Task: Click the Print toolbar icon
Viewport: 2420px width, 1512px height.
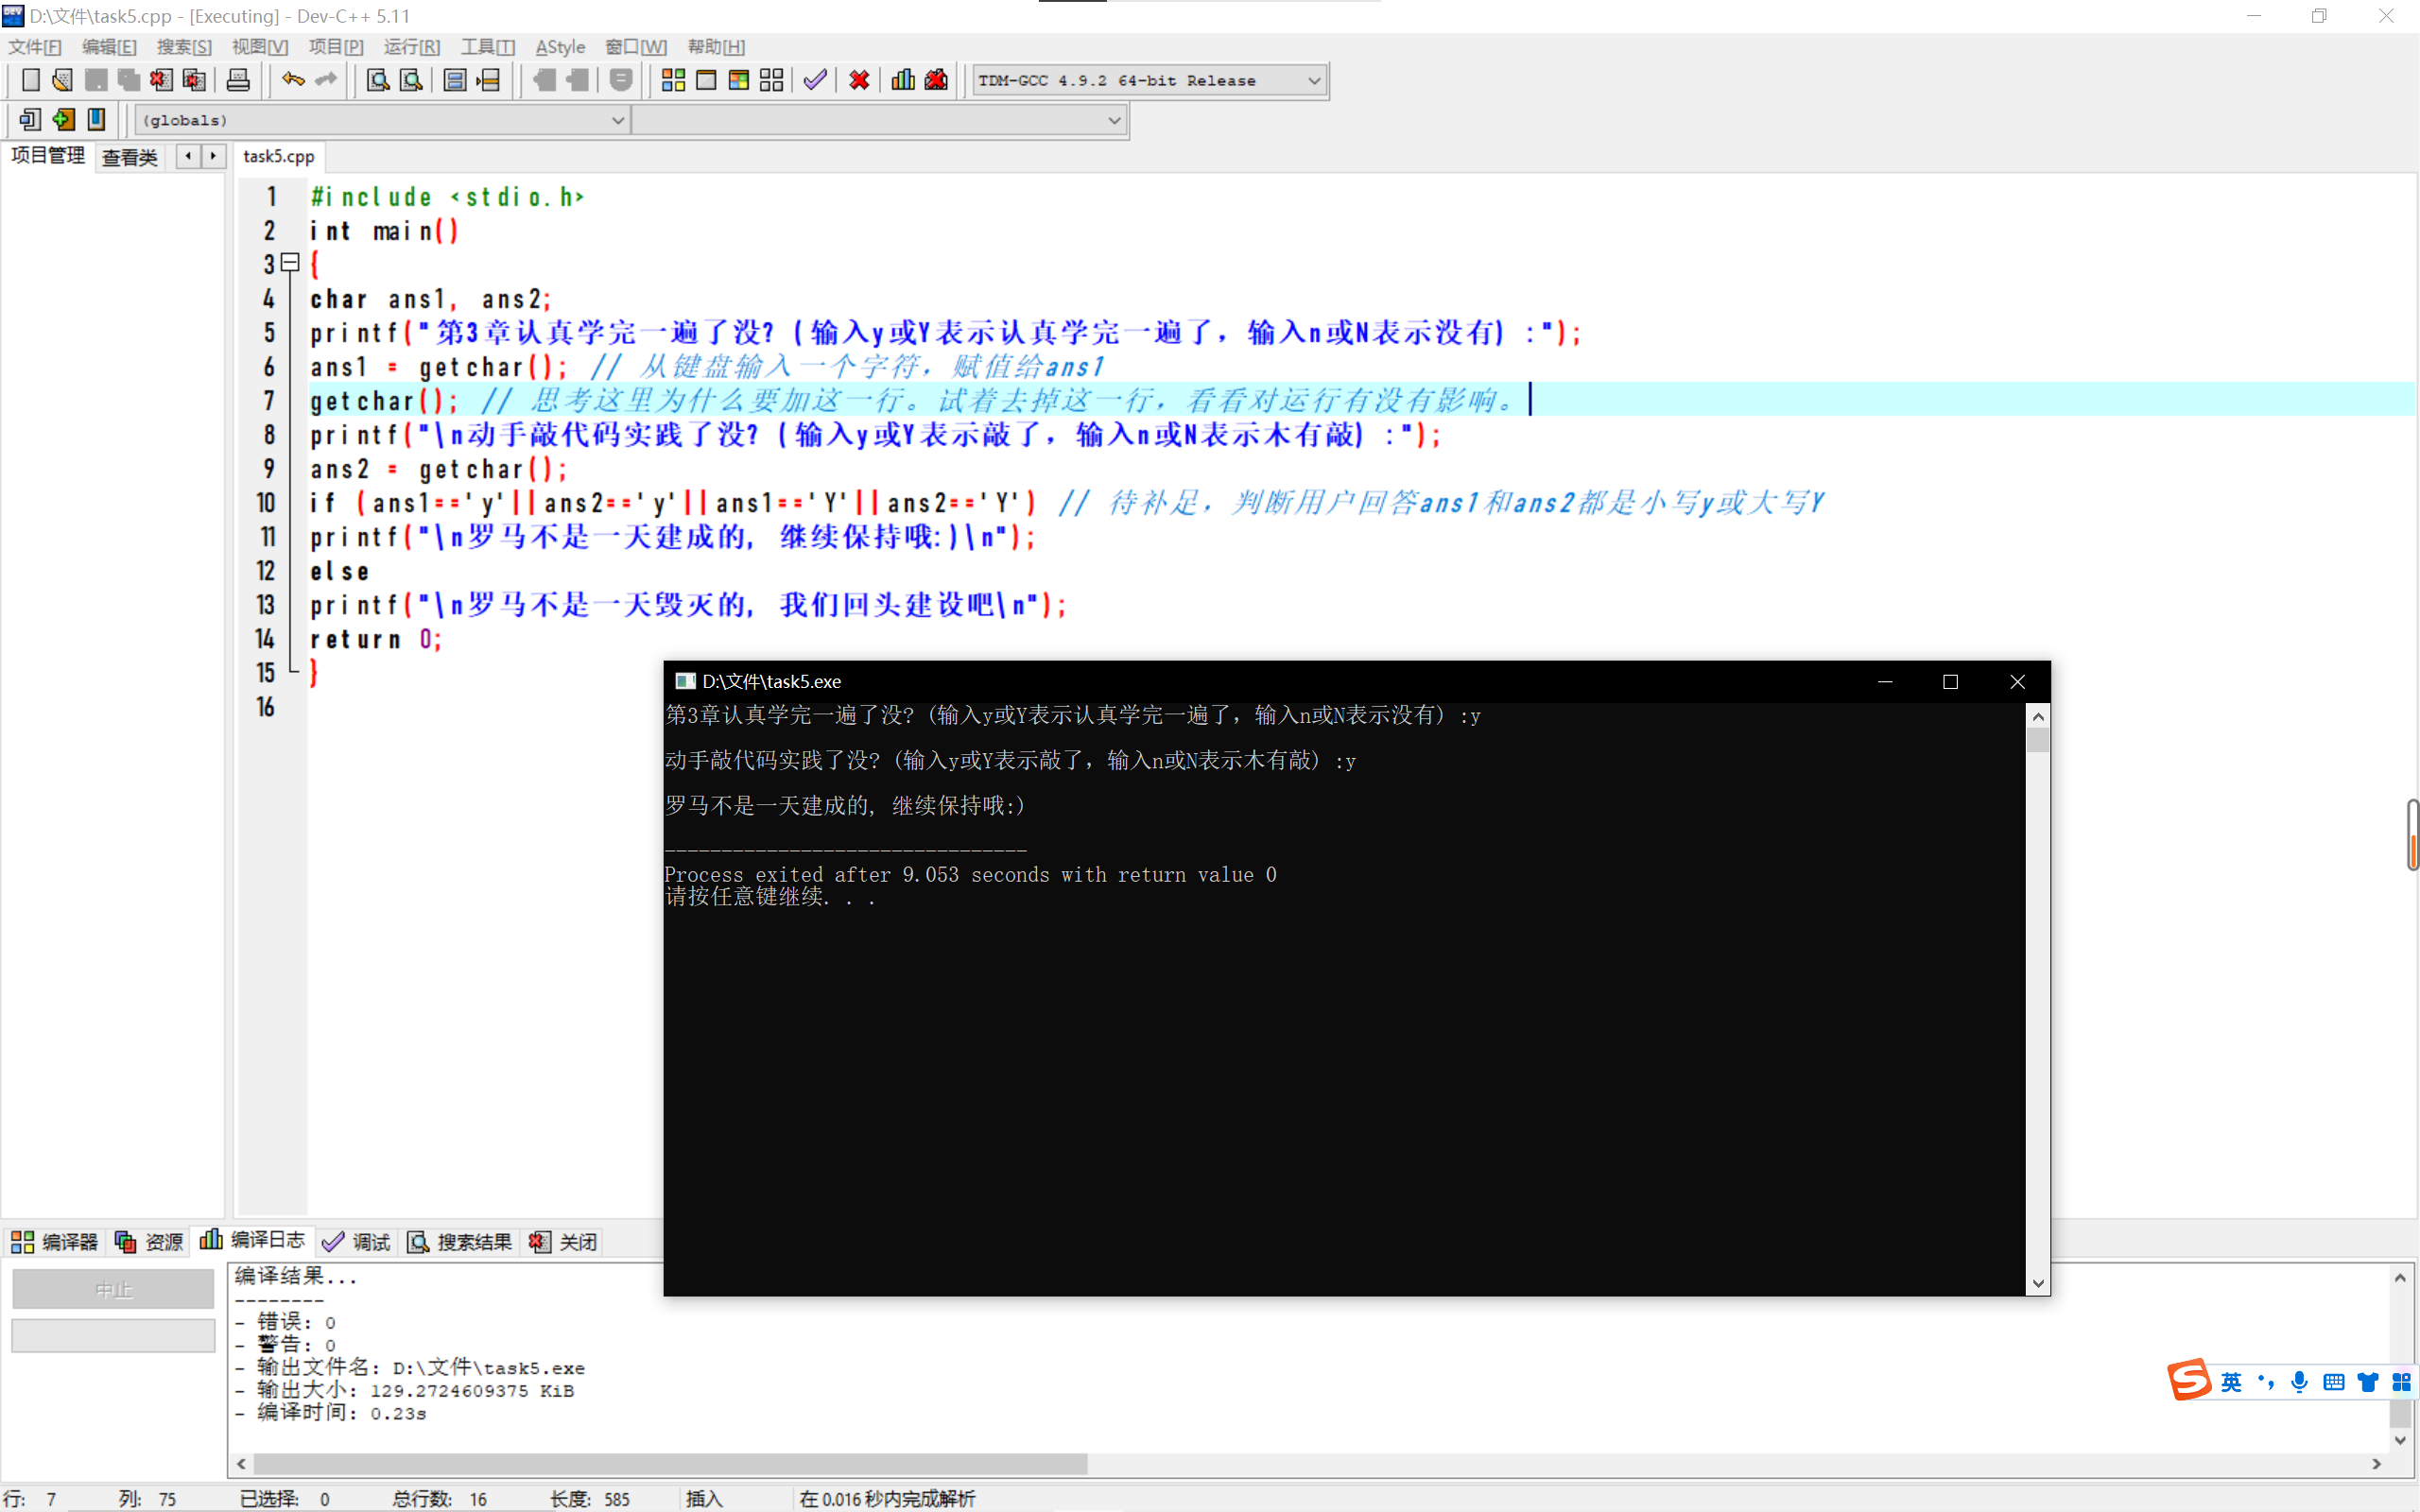Action: click(238, 80)
